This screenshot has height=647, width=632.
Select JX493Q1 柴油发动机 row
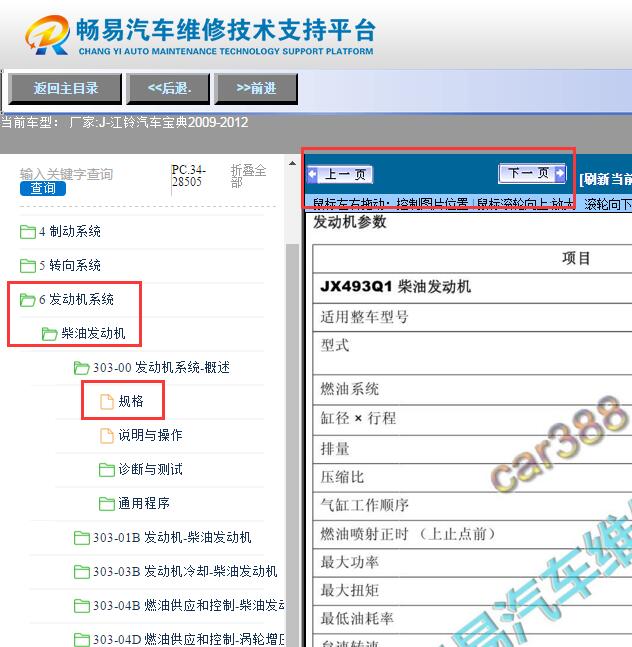[472, 287]
